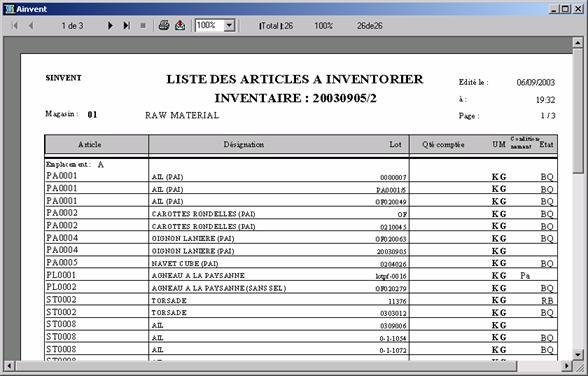
Task: Click lot number '0309006'
Action: click(x=393, y=326)
